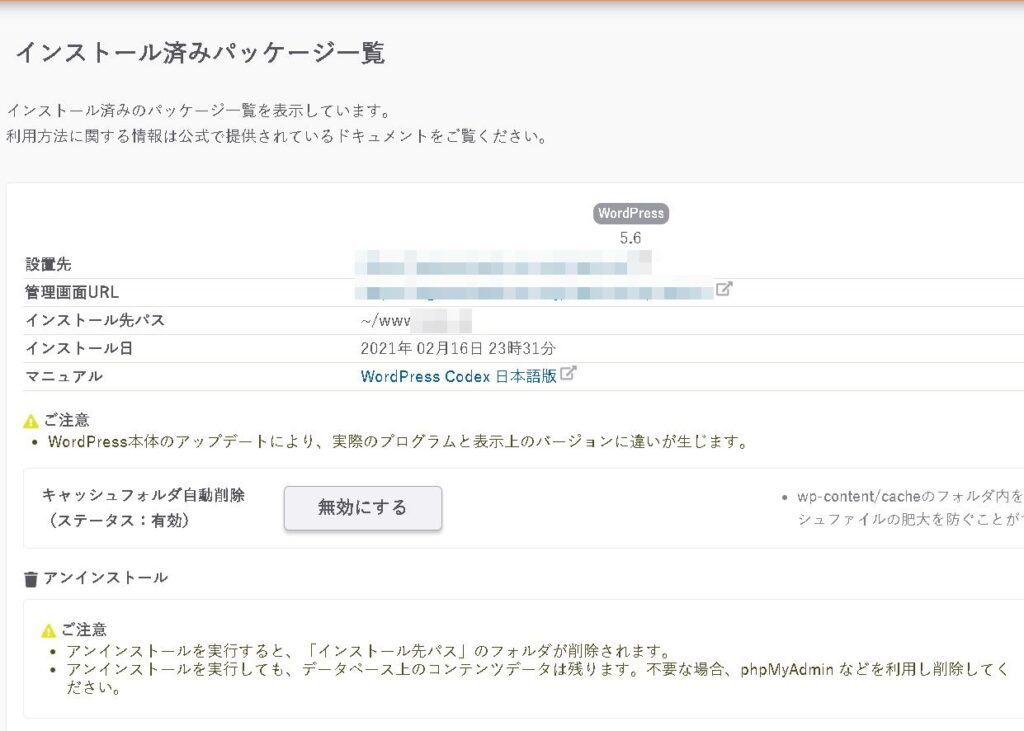Click the trash icon beside アンインストール
This screenshot has width=1024, height=731.
click(x=31, y=579)
